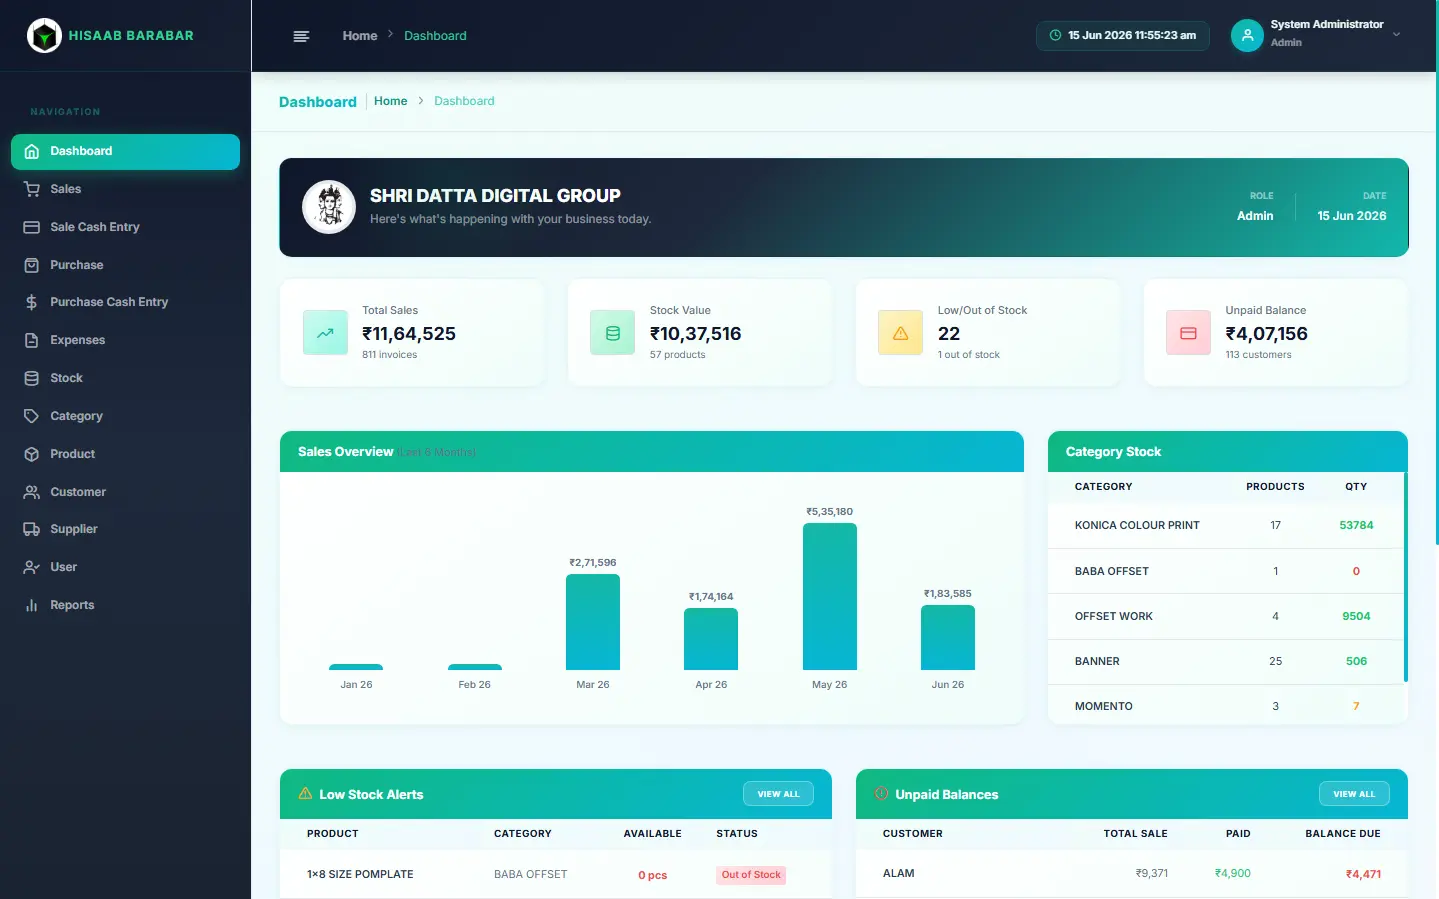Open the Supplier truck icon
Screen dimensions: 1439x899
tap(32, 529)
